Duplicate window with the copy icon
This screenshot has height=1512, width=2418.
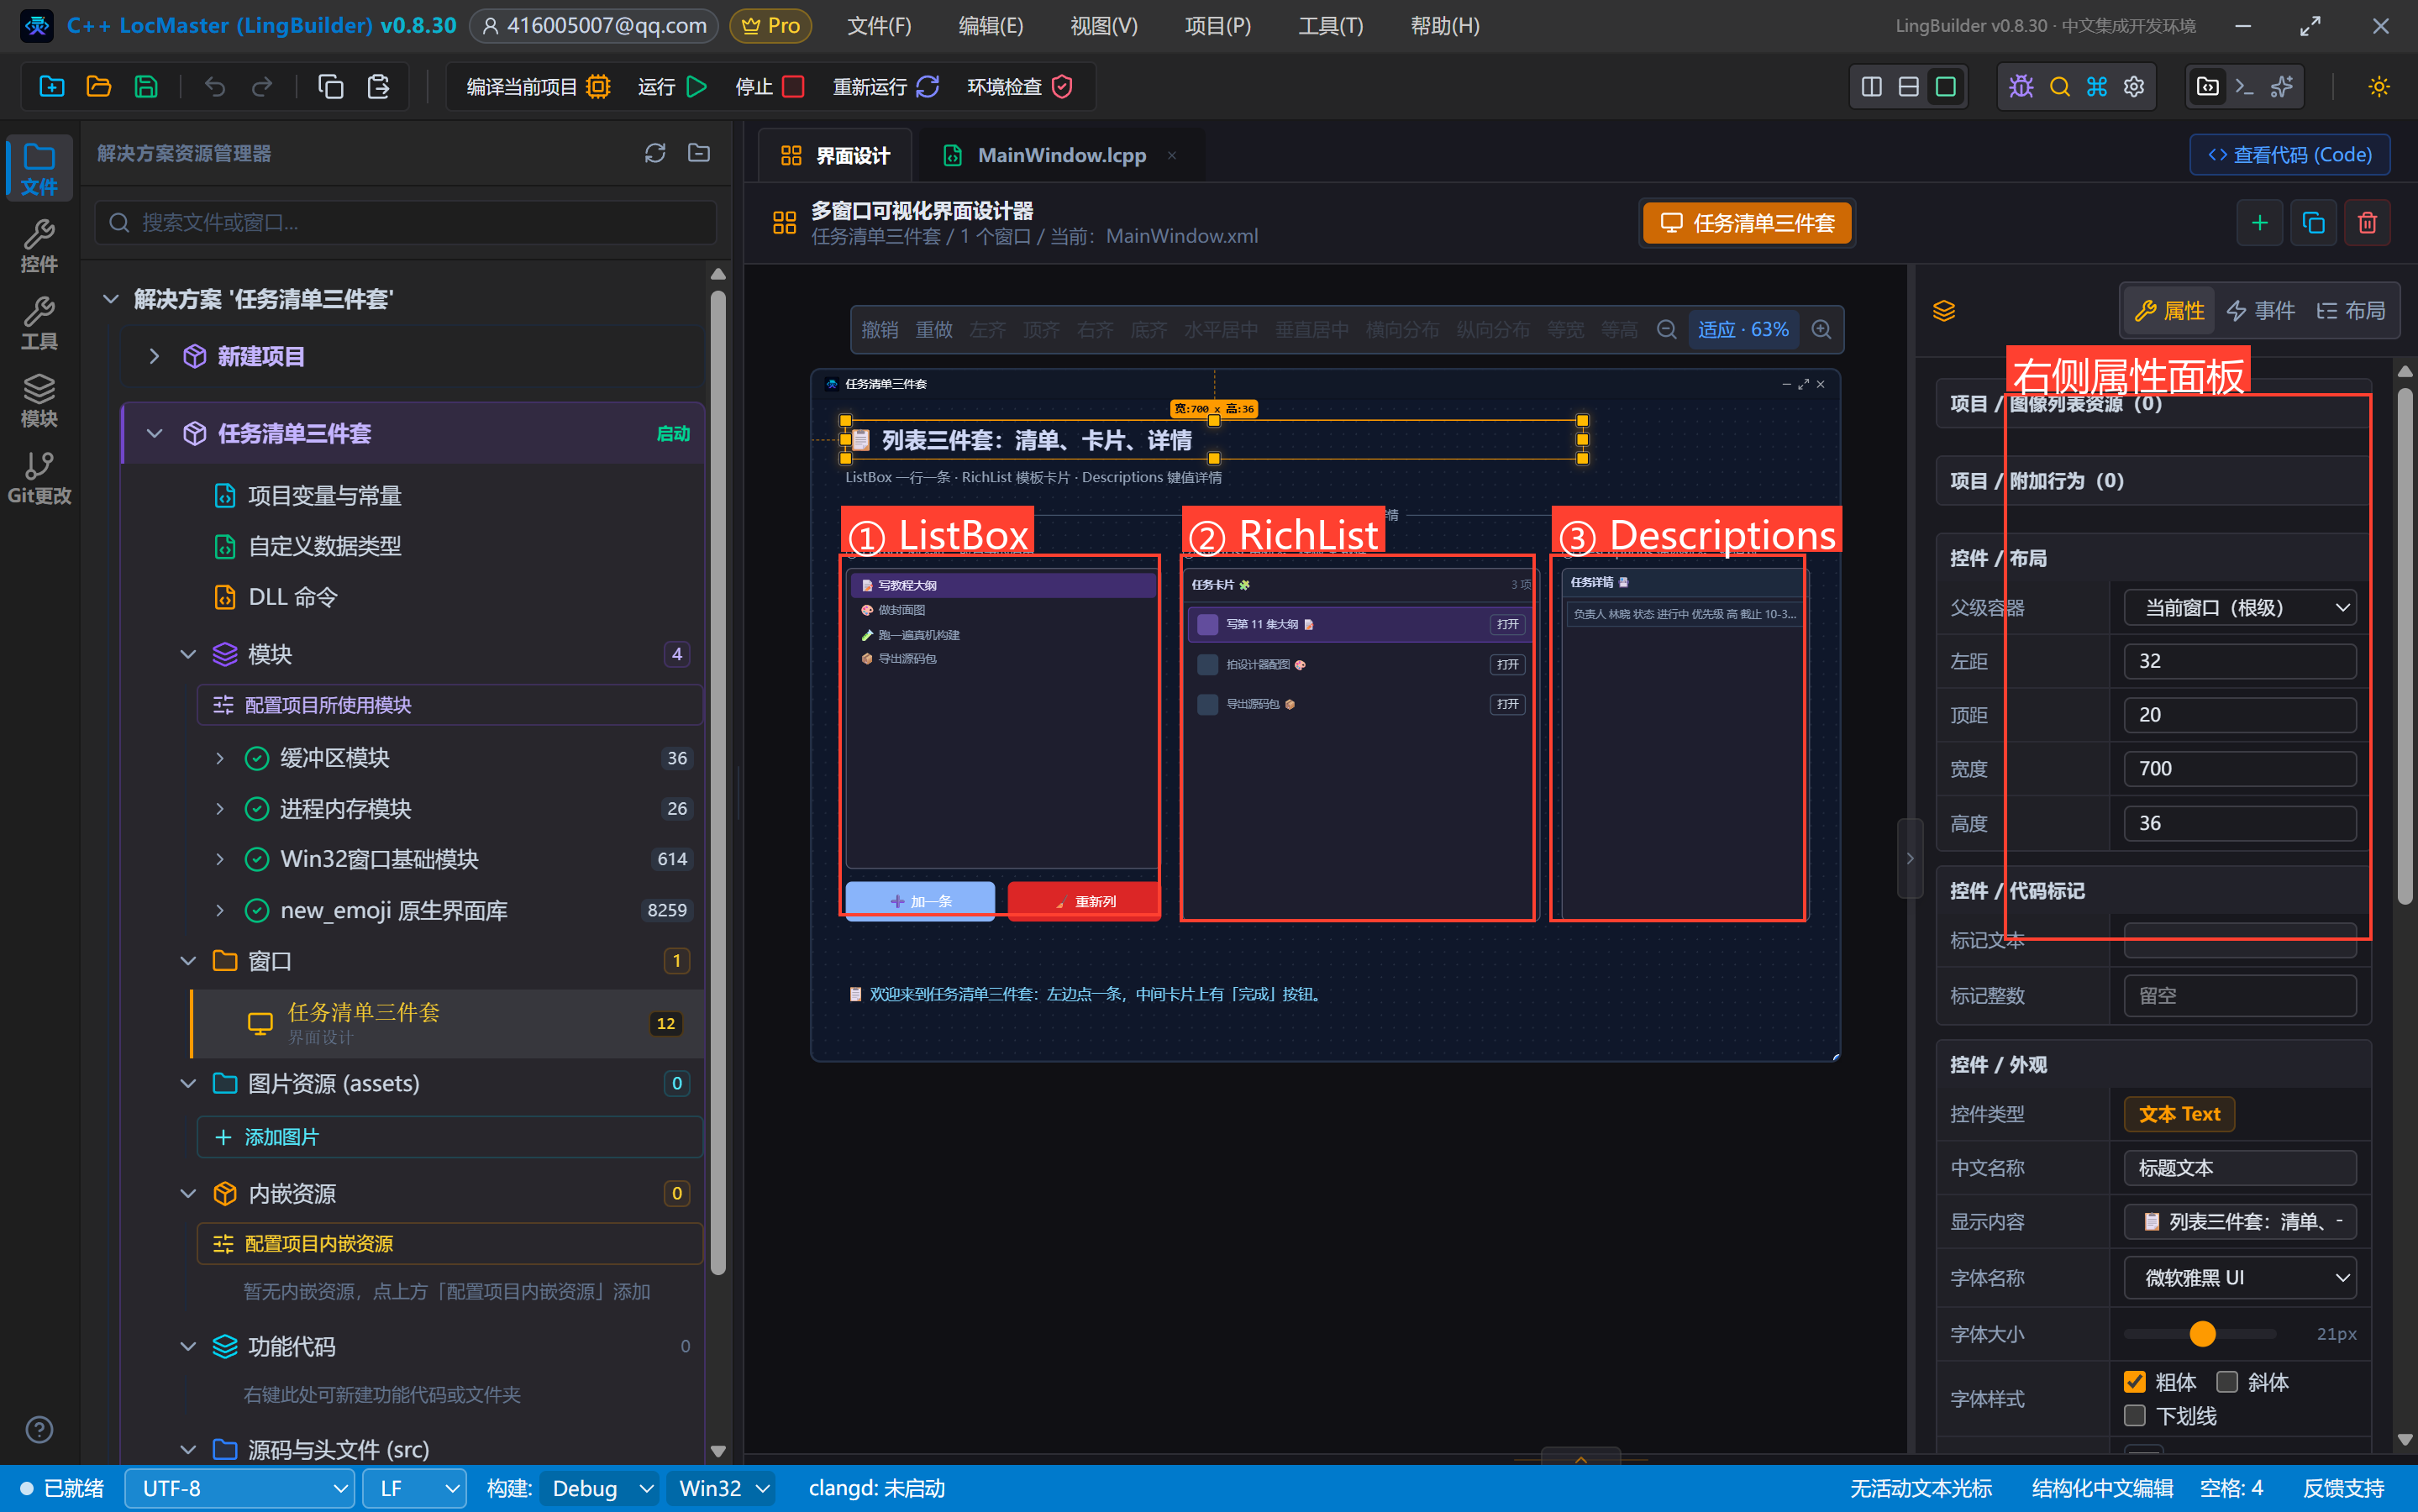tap(2313, 223)
